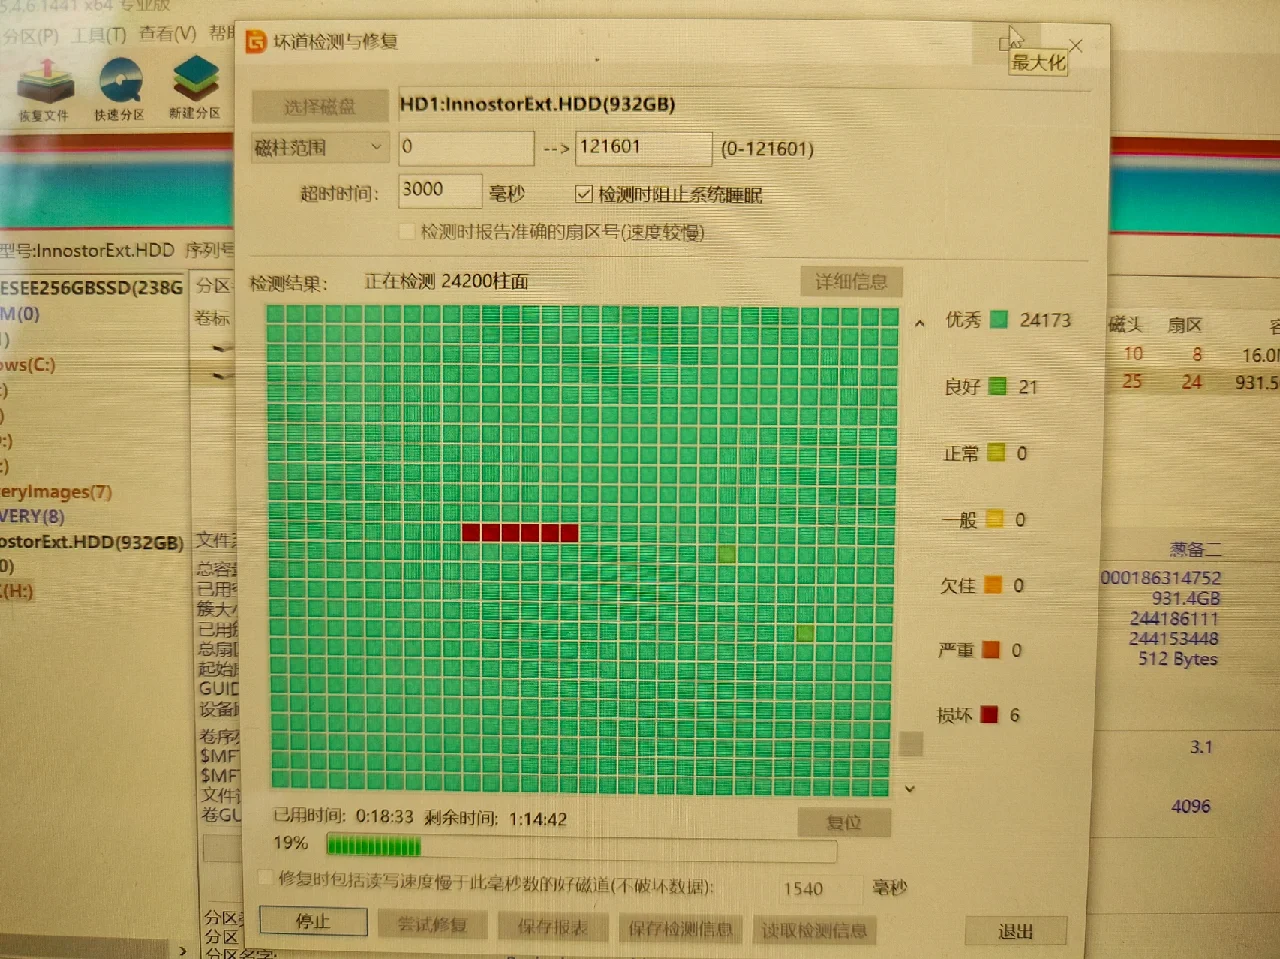Image resolution: width=1280 pixels, height=959 pixels.
Task: Click the red 损坏 (Damaged) legend square
Action: tap(989, 715)
